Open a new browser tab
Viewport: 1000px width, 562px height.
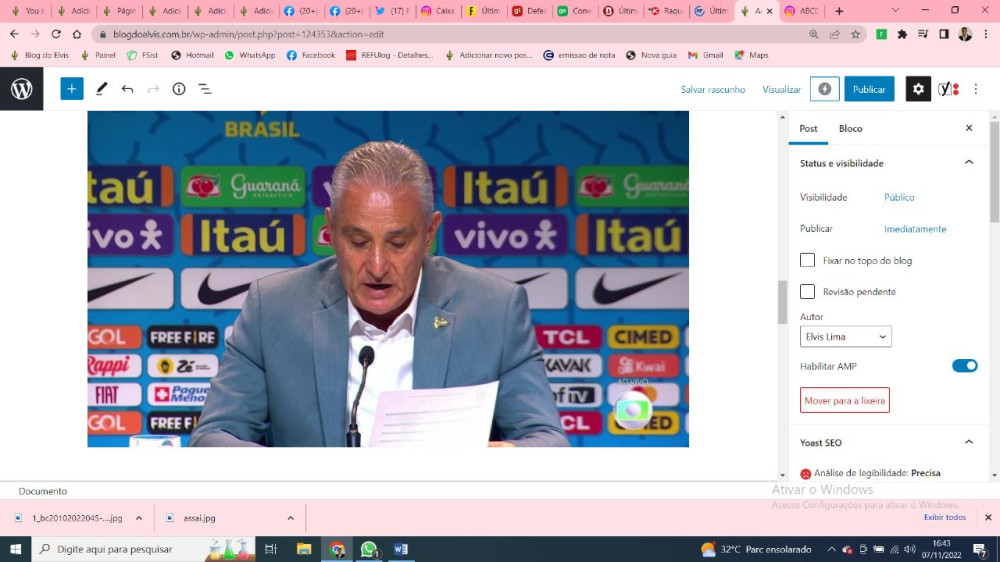[839, 11]
